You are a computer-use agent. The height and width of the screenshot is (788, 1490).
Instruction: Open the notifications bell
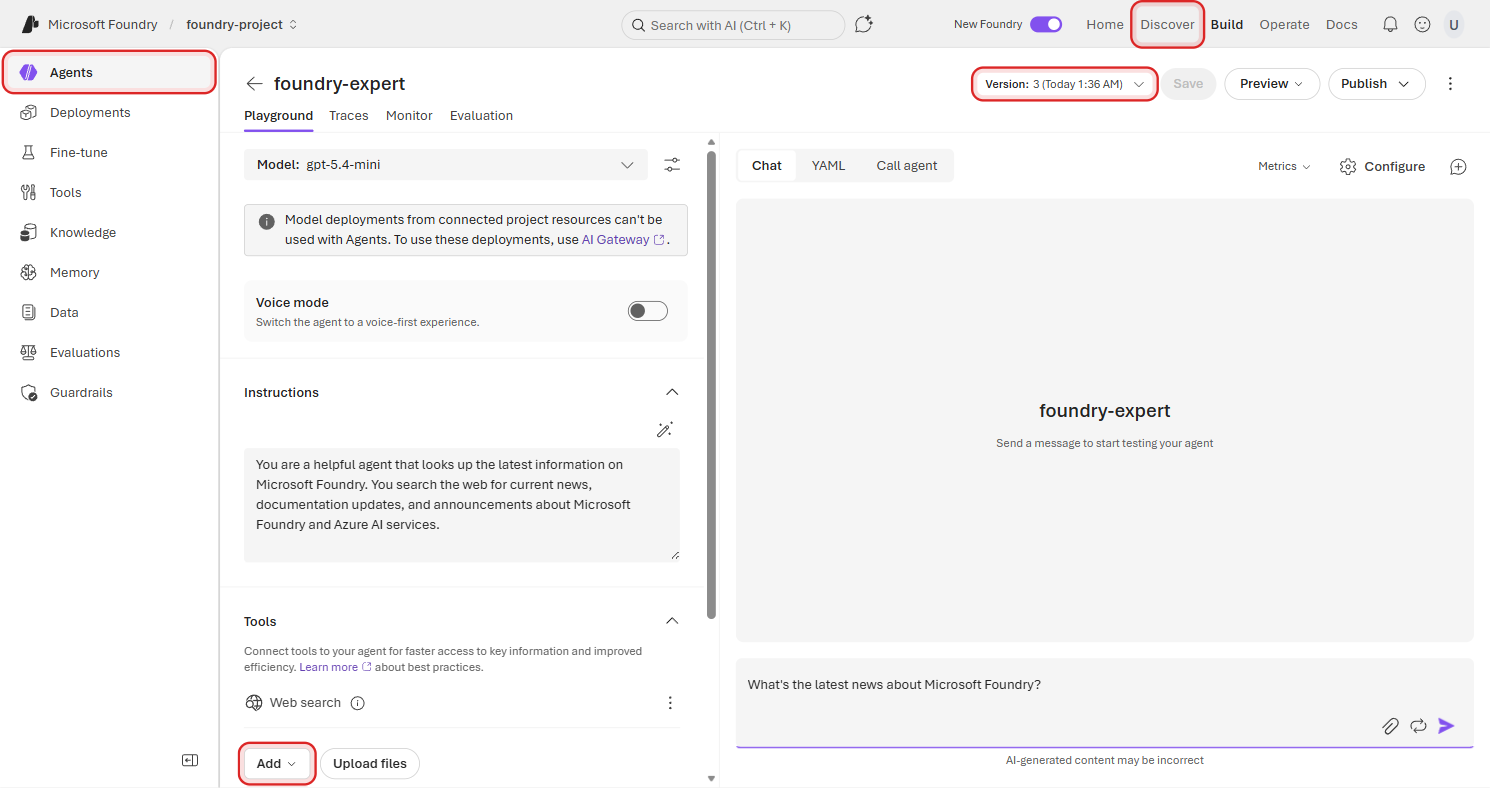tap(1390, 25)
